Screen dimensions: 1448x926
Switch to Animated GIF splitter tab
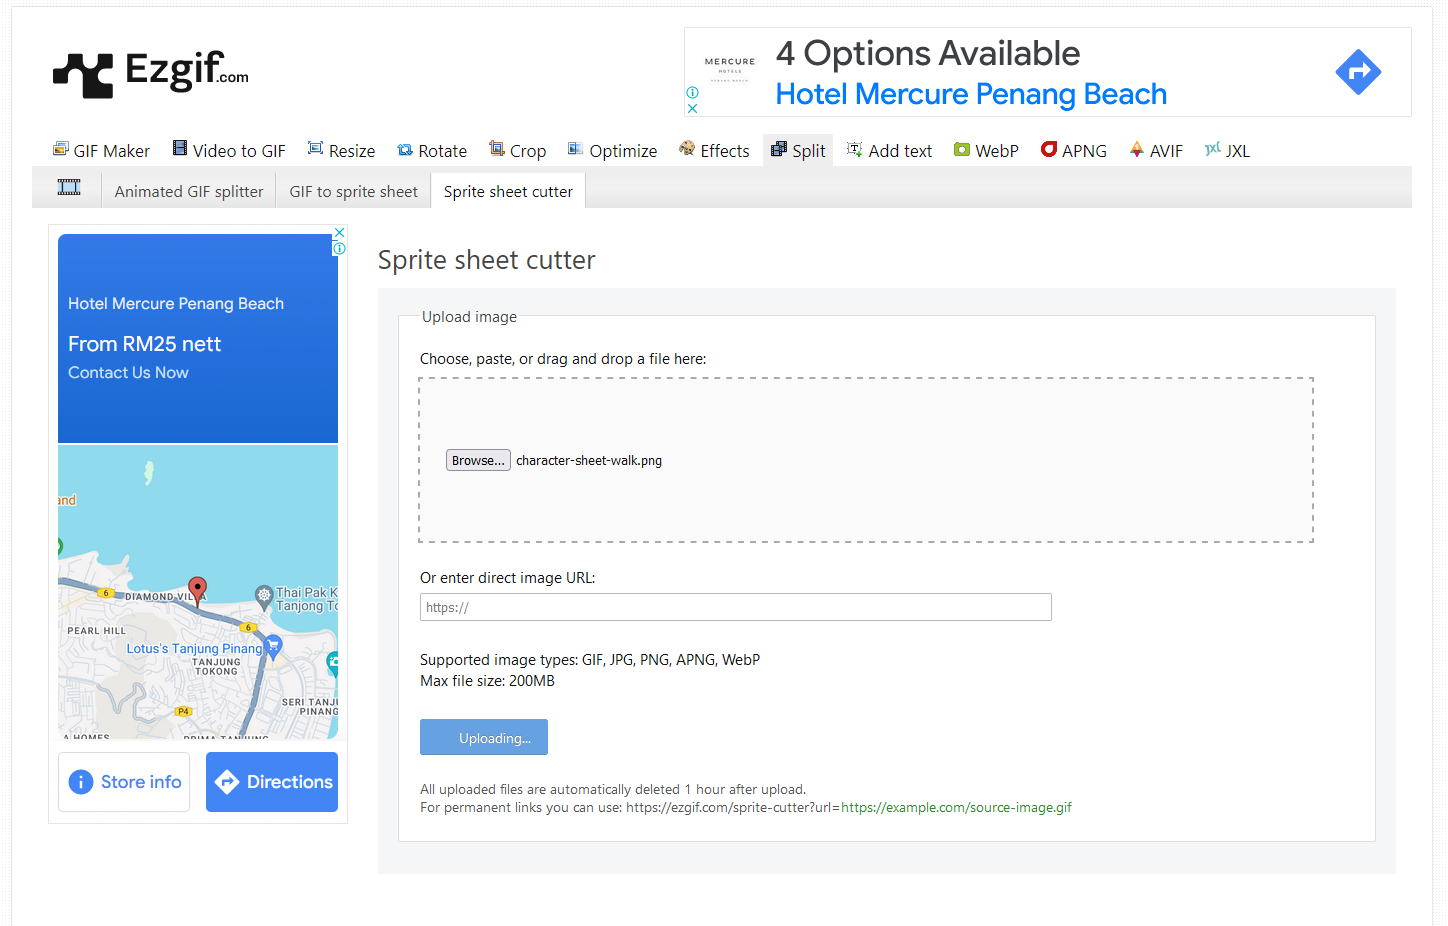pyautogui.click(x=189, y=191)
